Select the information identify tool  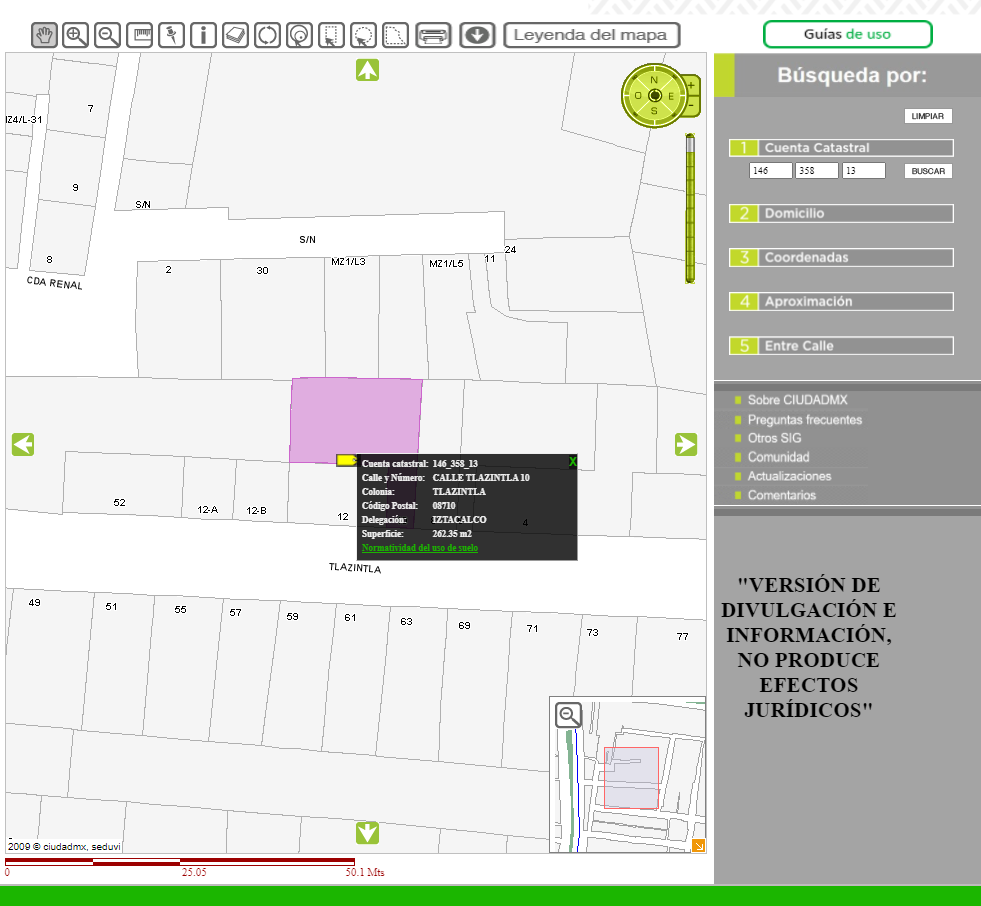[x=203, y=35]
